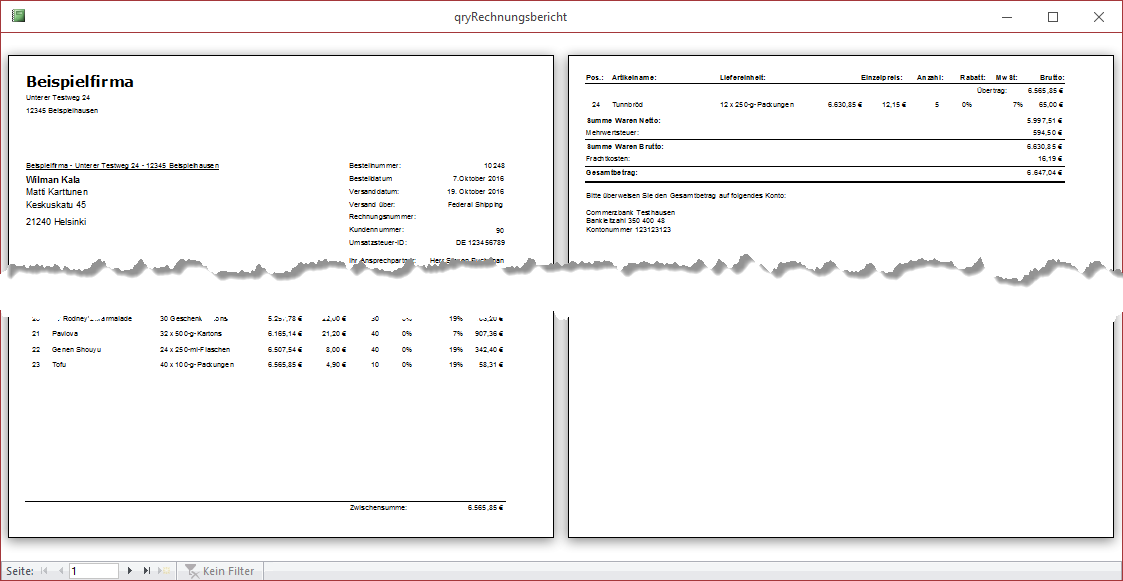Click the VAT ID DE 123456789

pos(480,243)
